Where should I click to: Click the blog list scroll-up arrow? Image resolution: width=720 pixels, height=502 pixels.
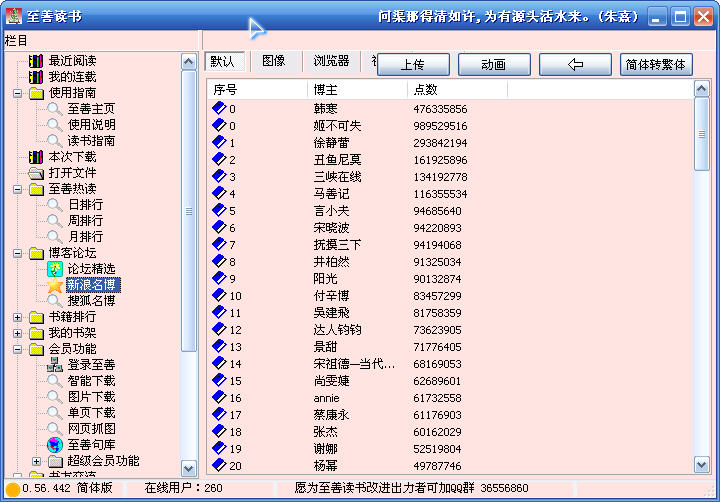pos(701,88)
